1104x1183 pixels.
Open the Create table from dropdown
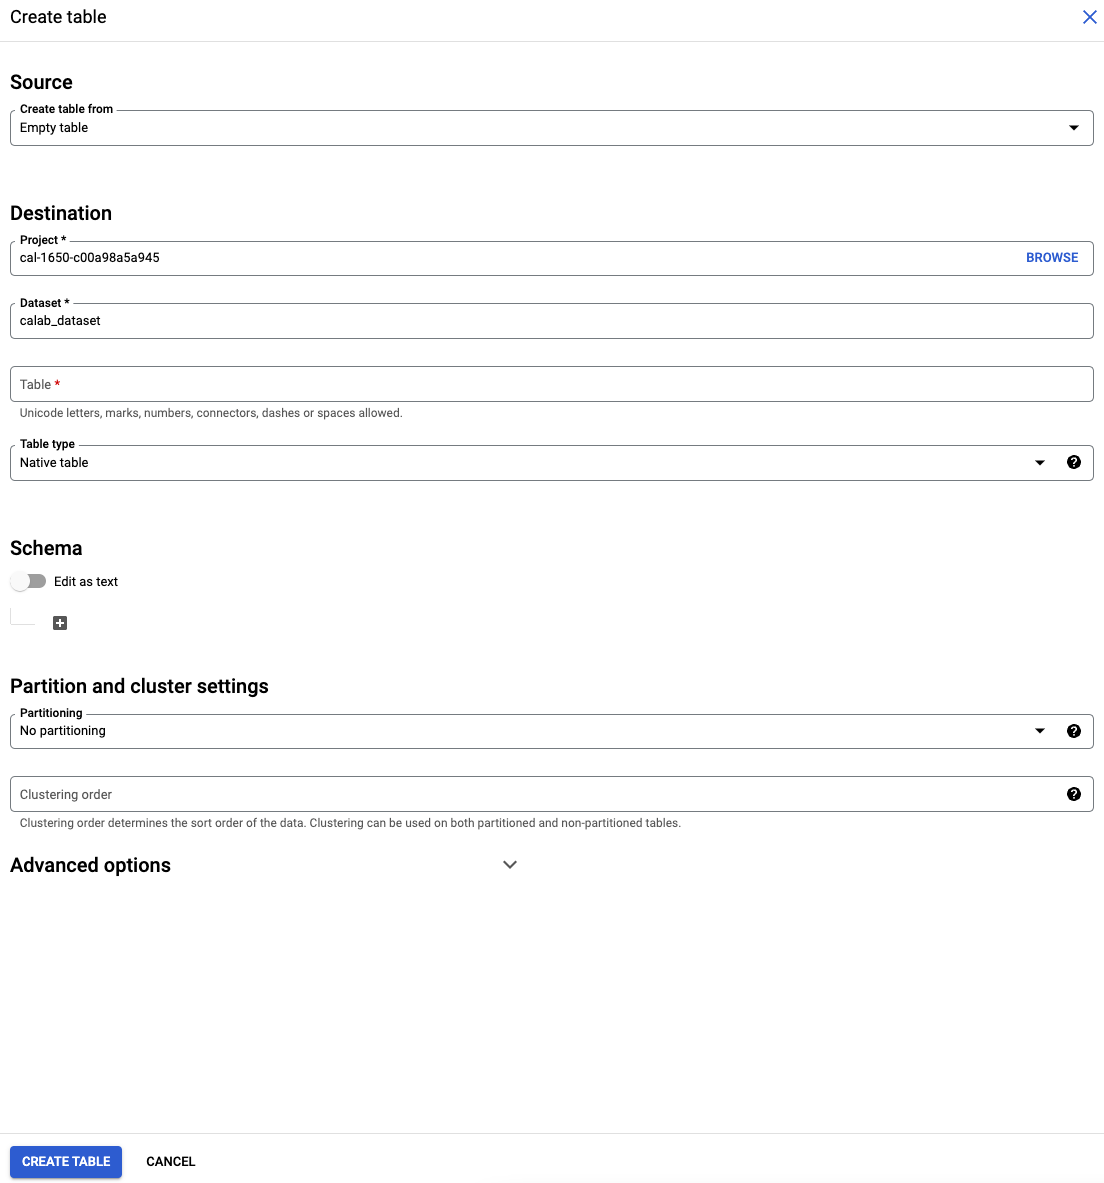(x=1074, y=128)
